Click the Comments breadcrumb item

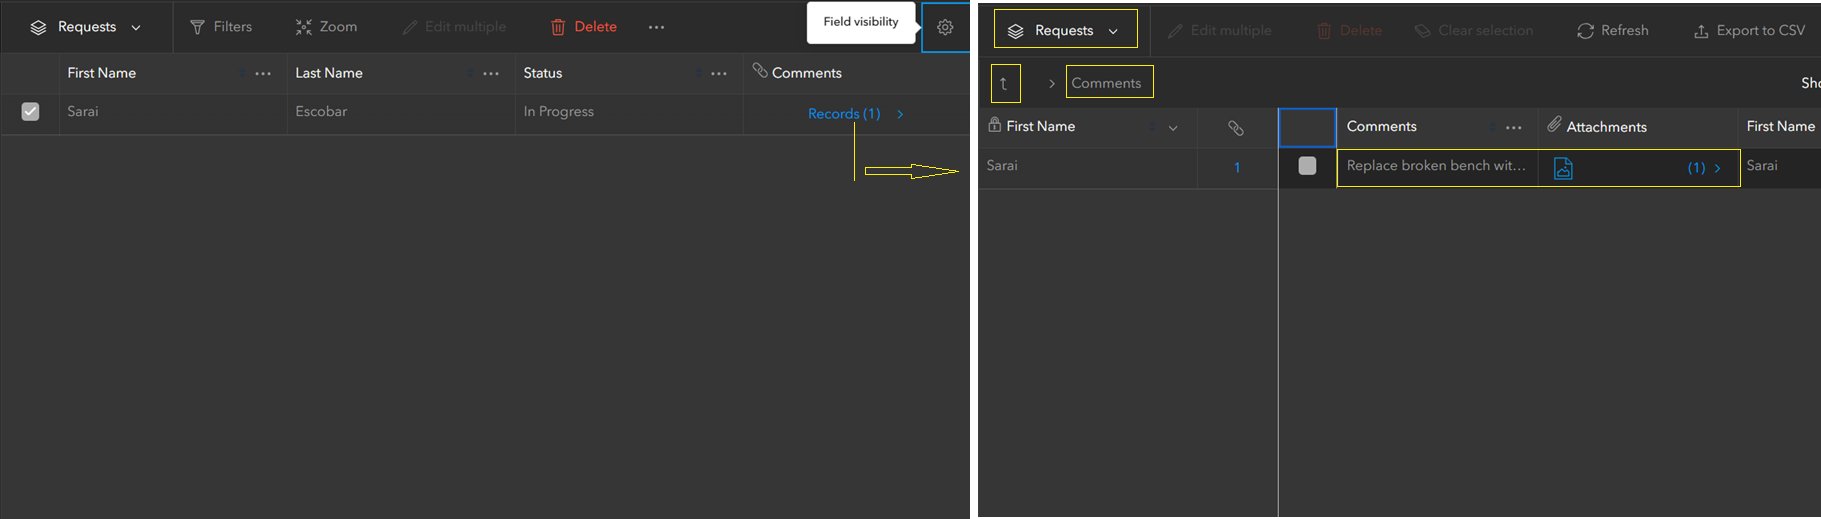(1106, 83)
